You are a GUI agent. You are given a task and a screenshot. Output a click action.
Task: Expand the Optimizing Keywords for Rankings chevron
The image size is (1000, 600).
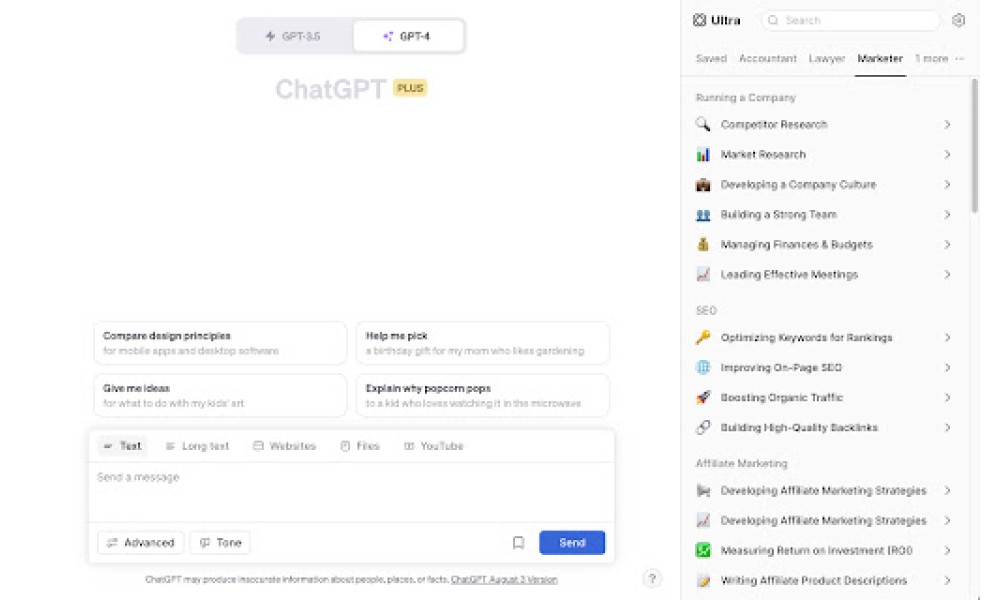point(947,337)
